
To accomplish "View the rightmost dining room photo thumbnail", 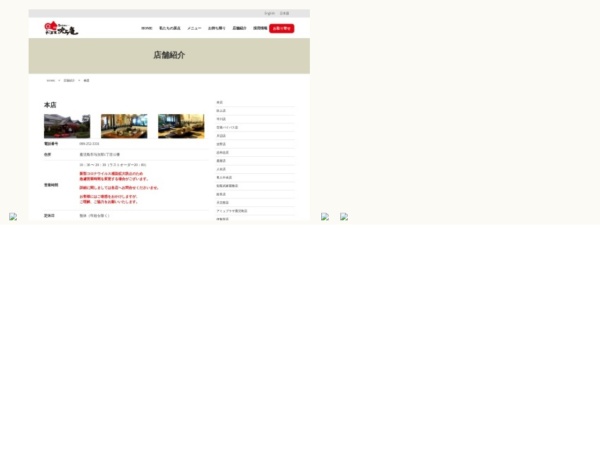I will (181, 126).
